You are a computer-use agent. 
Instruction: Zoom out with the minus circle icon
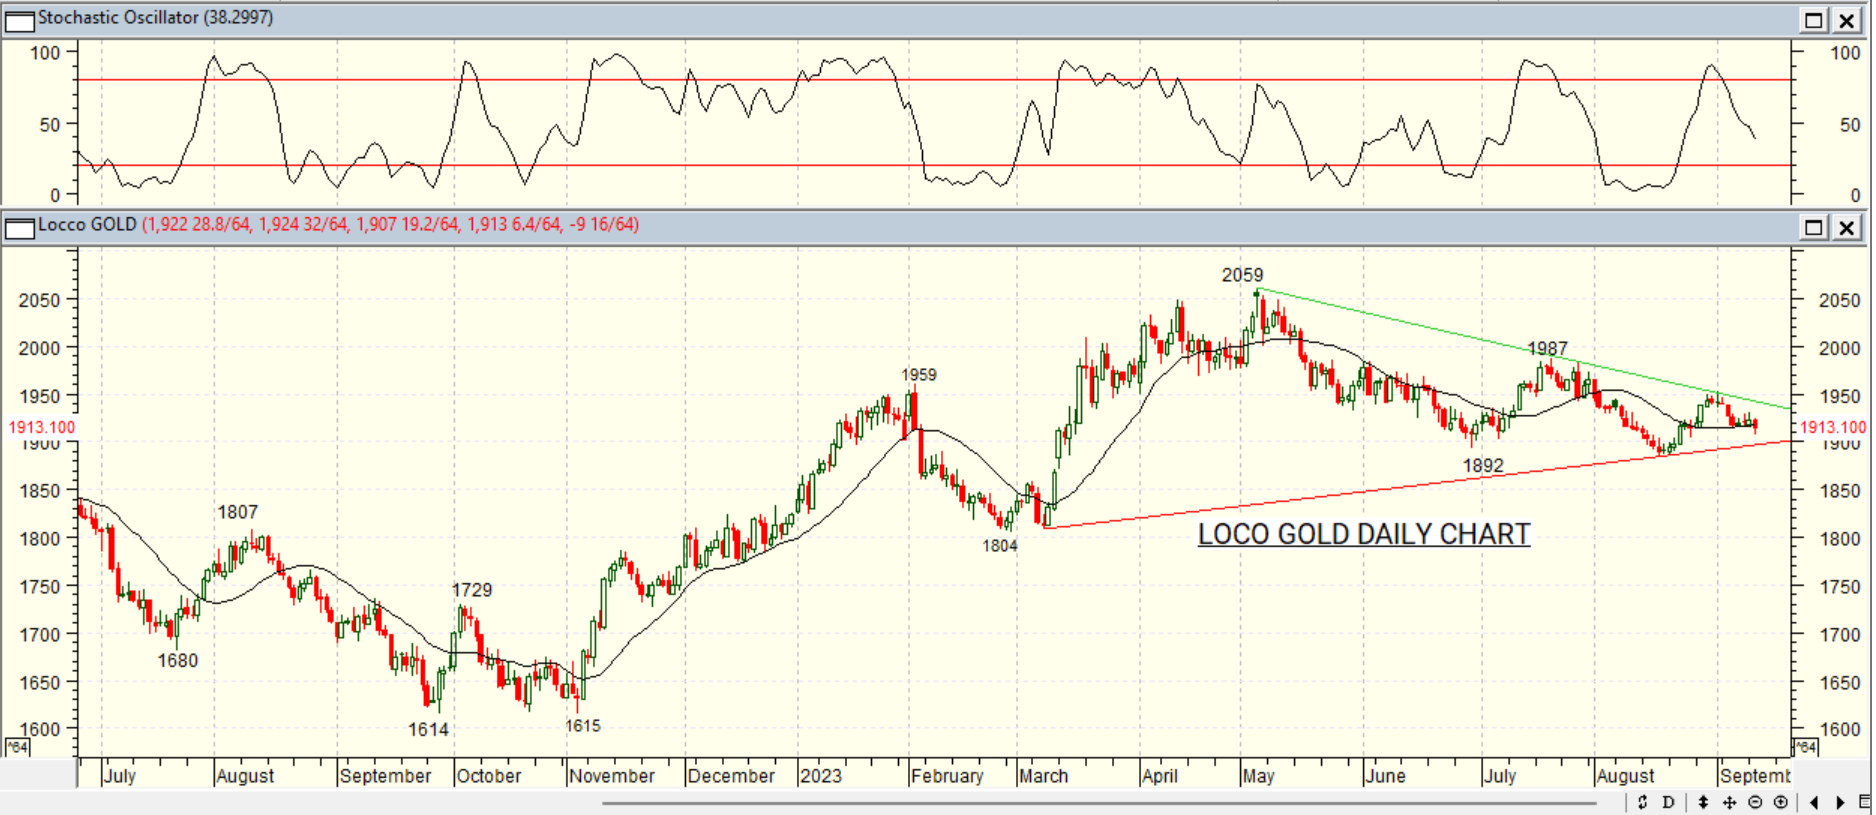[x=1755, y=802]
